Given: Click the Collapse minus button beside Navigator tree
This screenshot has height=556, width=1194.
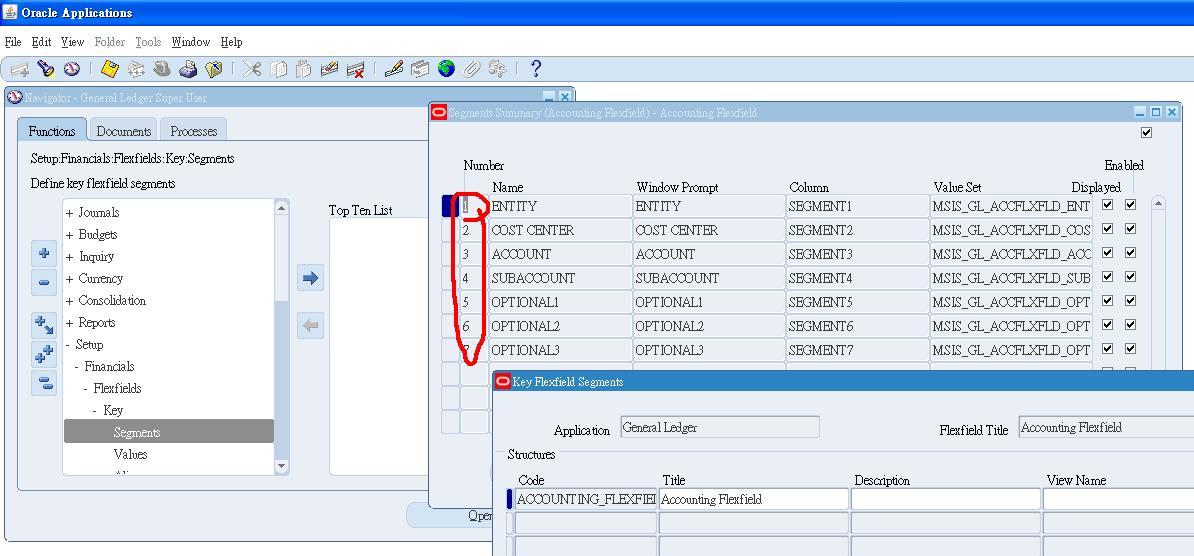Looking at the screenshot, I should click(44, 283).
